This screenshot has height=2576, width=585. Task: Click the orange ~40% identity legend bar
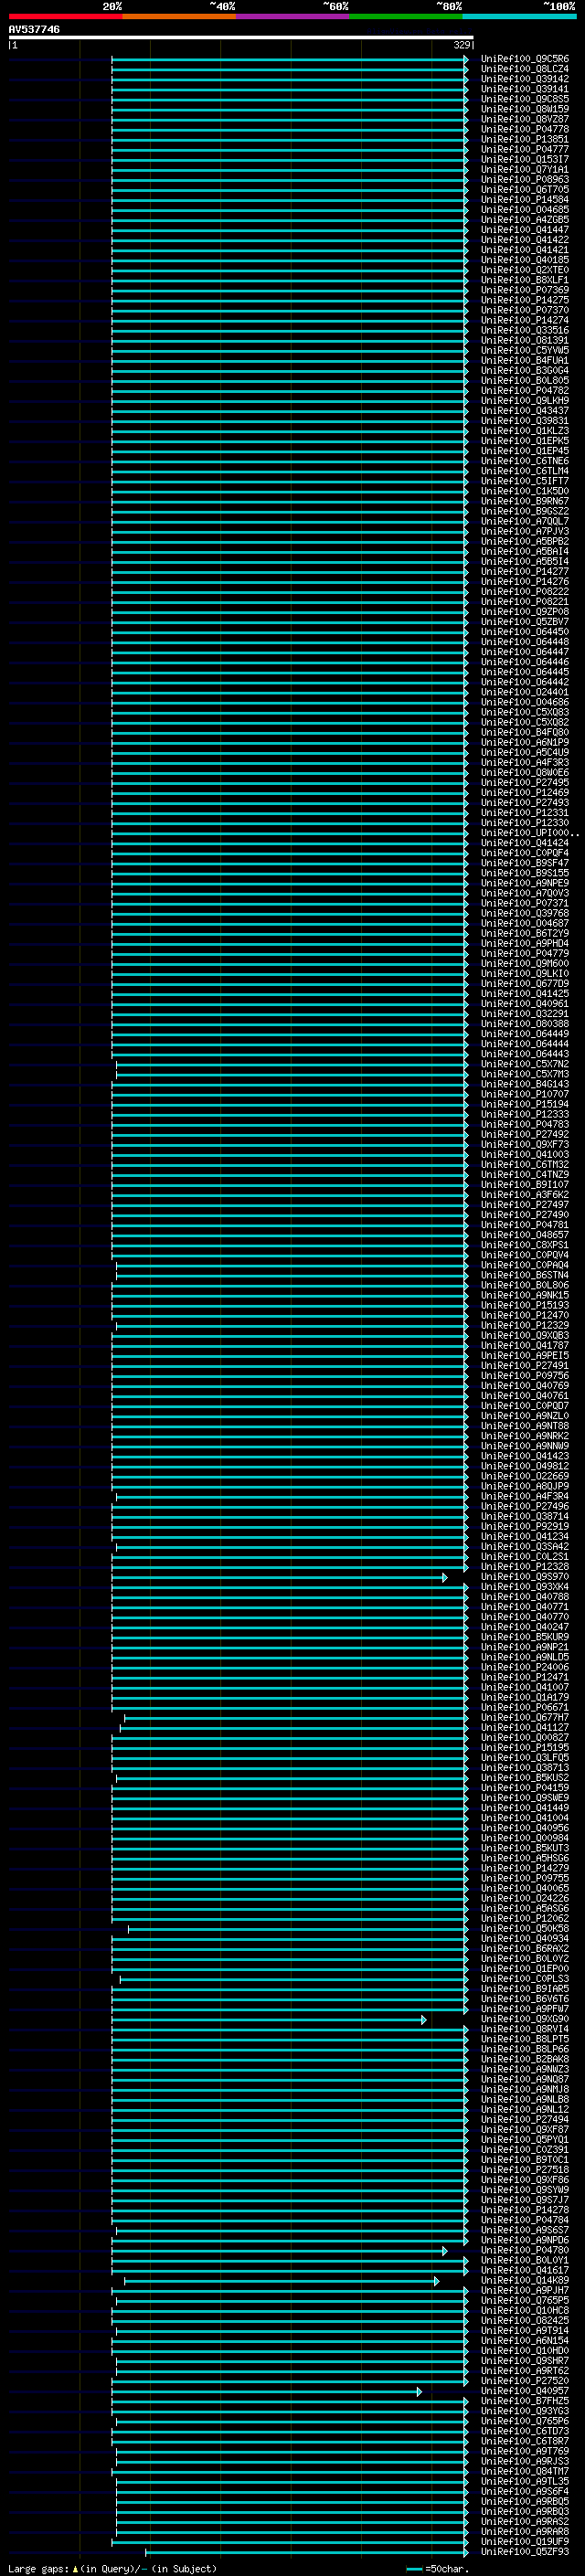pyautogui.click(x=179, y=16)
